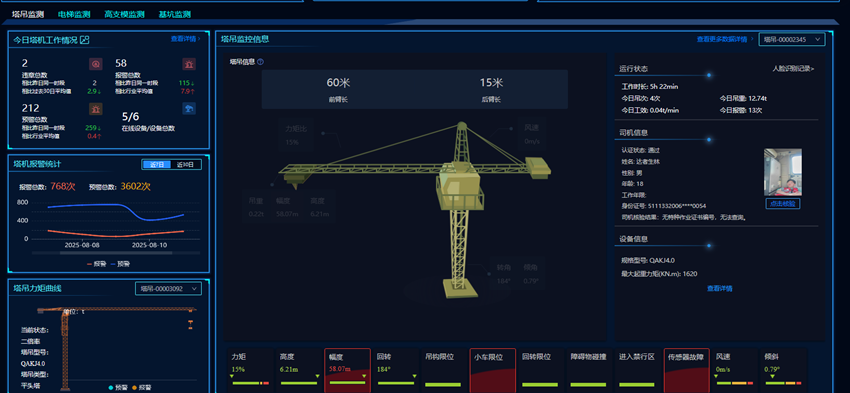Click the help icon next to 塔吊信息
Image resolution: width=850 pixels, height=393 pixels.
click(261, 62)
